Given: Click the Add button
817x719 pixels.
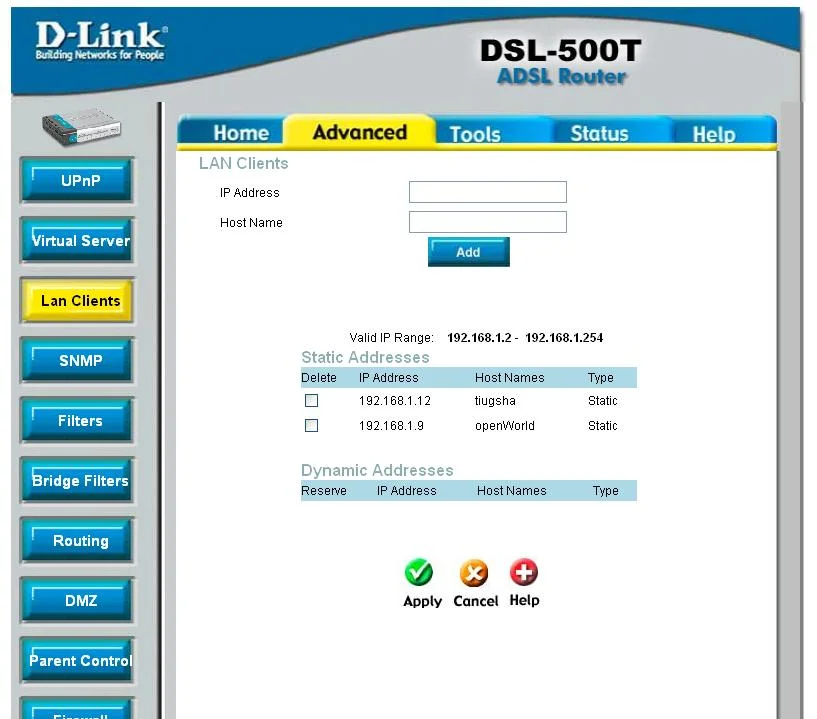Looking at the screenshot, I should [468, 252].
